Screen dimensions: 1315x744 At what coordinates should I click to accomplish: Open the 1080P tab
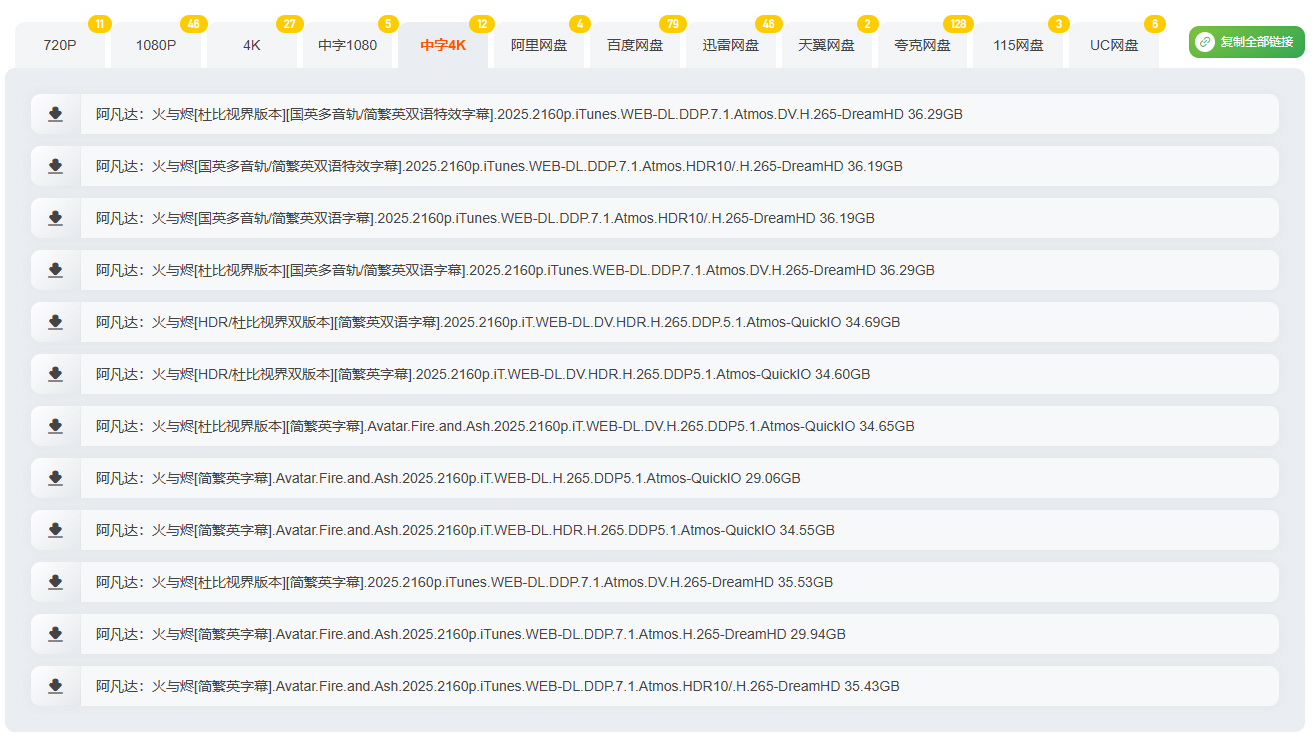(156, 46)
